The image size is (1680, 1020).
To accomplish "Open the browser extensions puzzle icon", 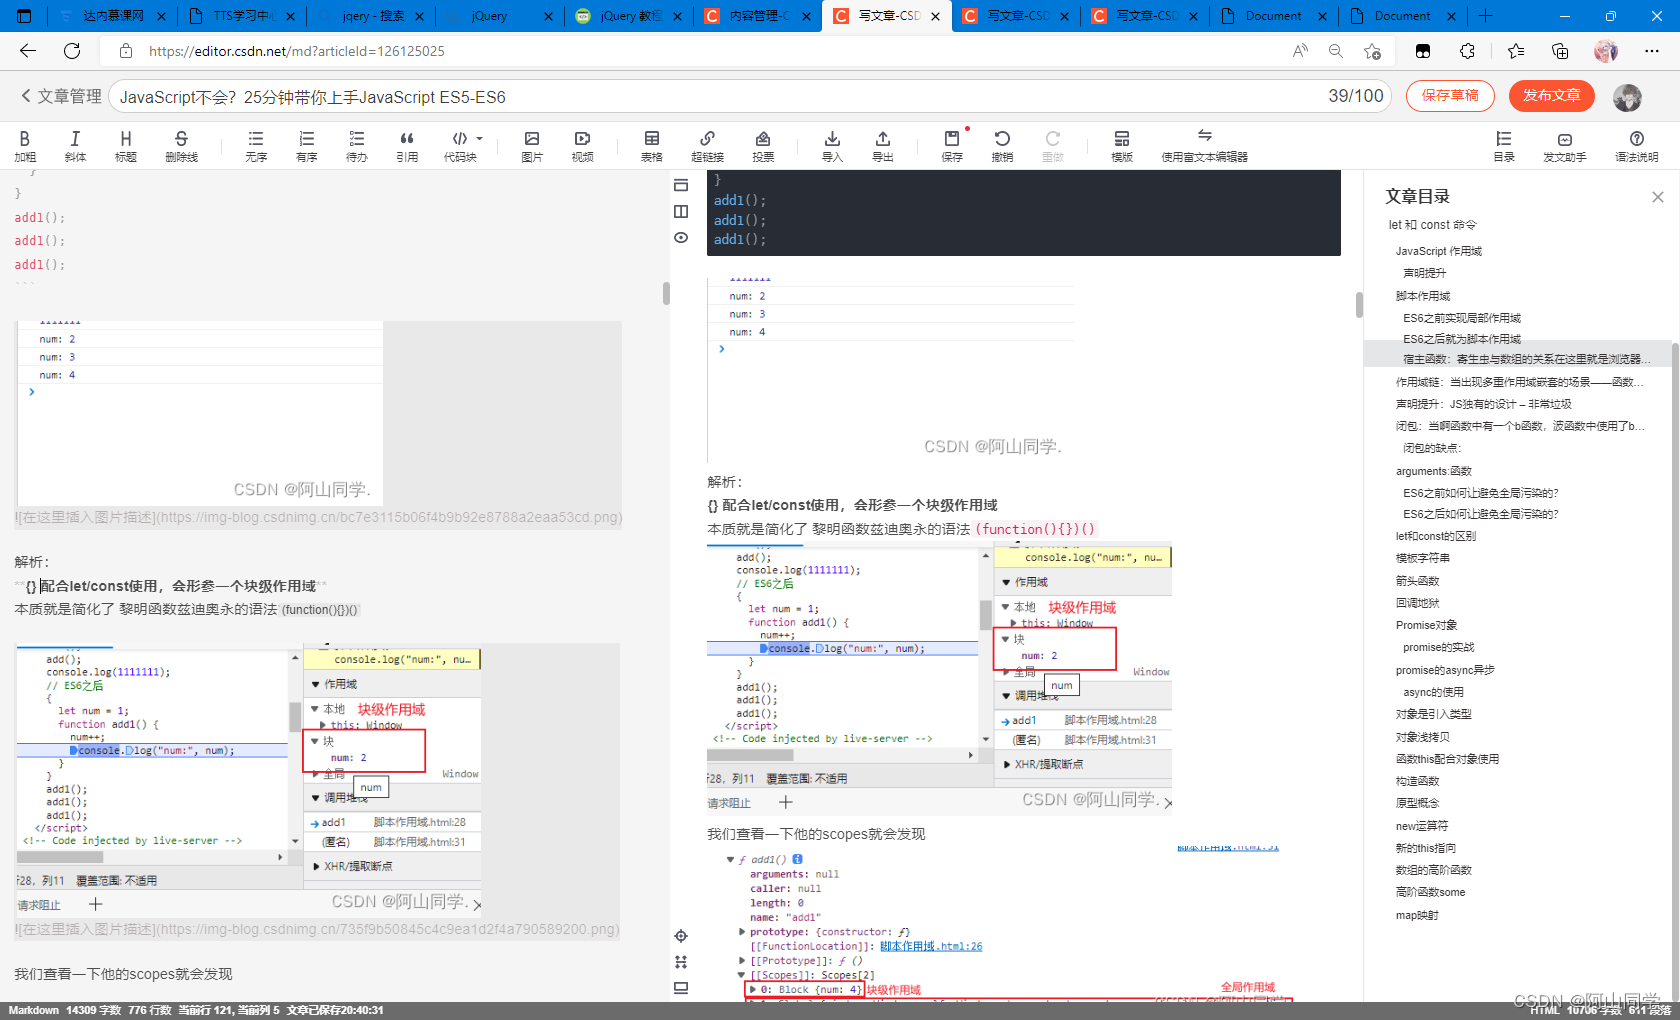I will [x=1467, y=51].
